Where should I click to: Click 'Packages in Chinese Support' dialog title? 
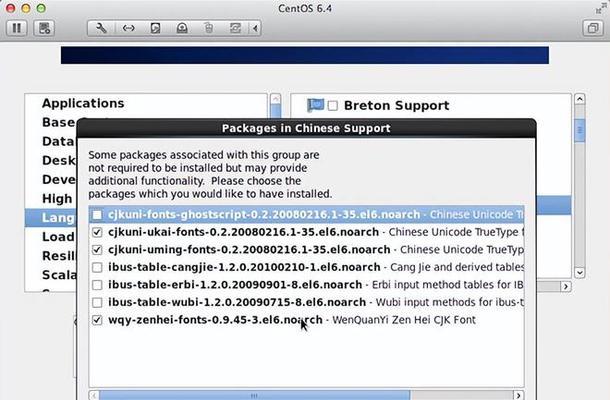(x=306, y=128)
